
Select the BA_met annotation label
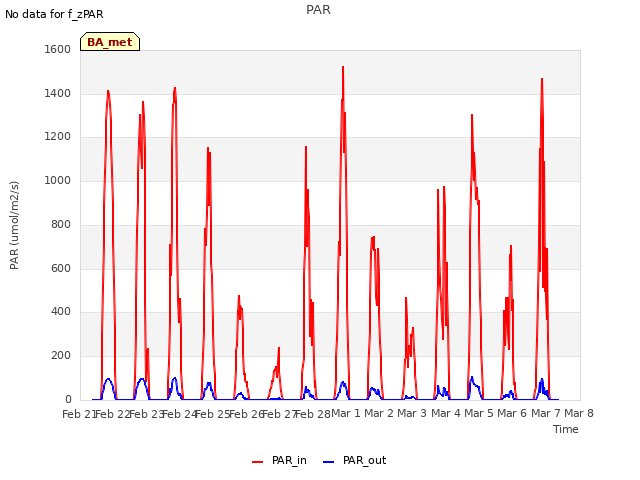(110, 42)
